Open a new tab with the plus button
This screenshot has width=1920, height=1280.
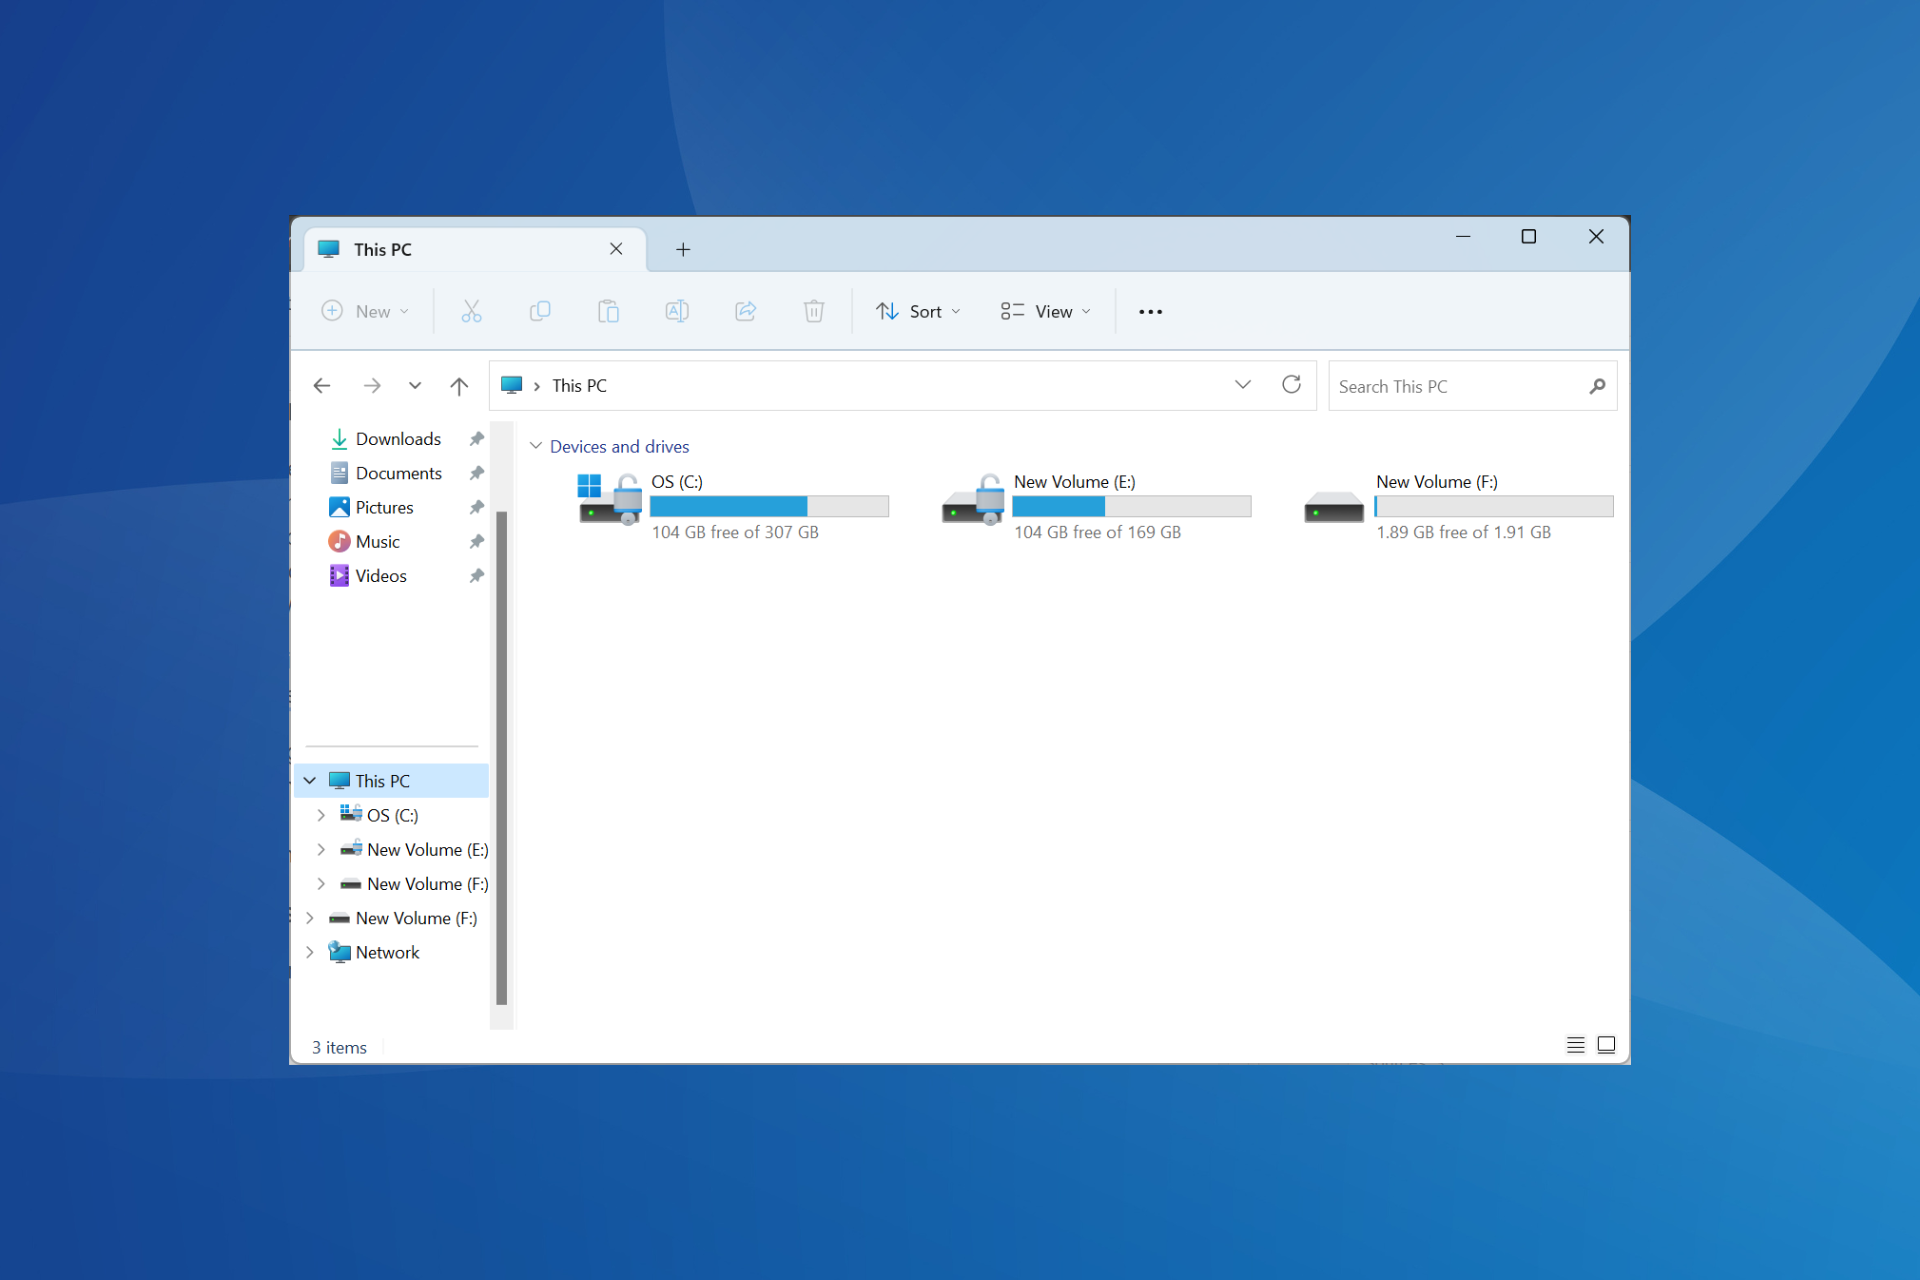coord(683,249)
